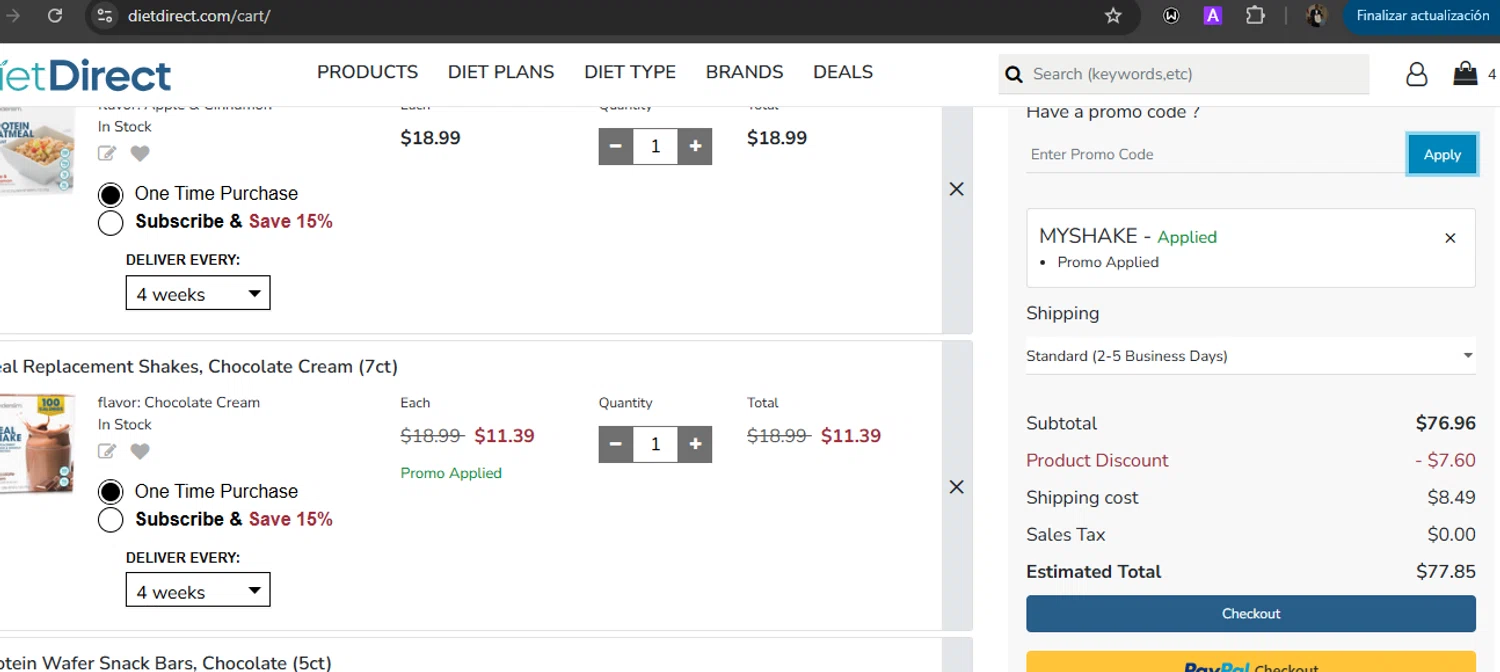Open the DIET PLANS menu
This screenshot has height=672, width=1500.
501,72
